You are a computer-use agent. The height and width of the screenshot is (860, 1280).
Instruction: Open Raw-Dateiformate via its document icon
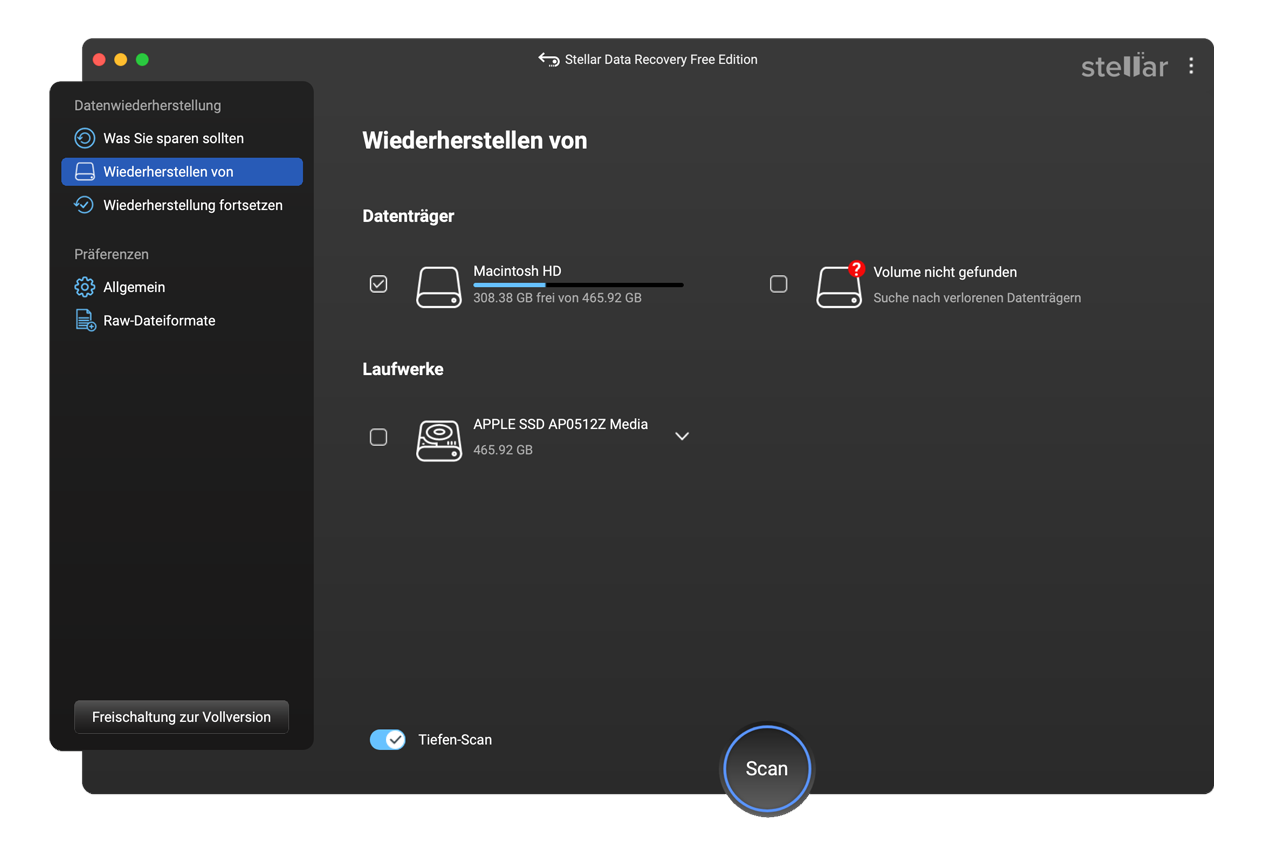click(x=84, y=320)
